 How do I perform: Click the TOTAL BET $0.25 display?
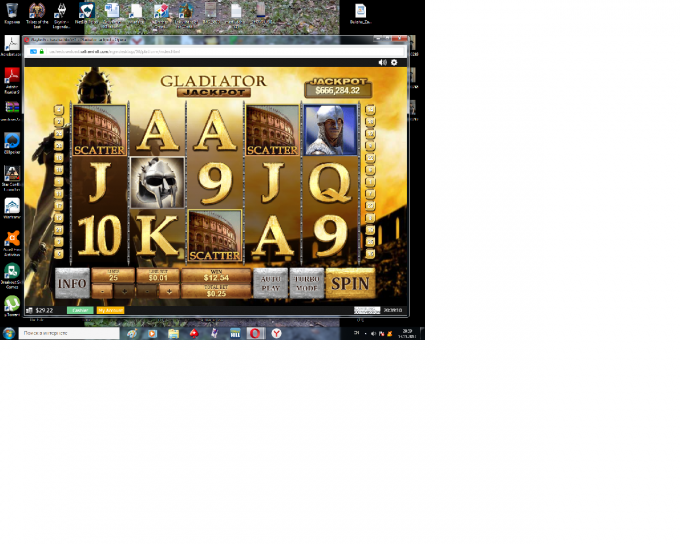pos(216,292)
